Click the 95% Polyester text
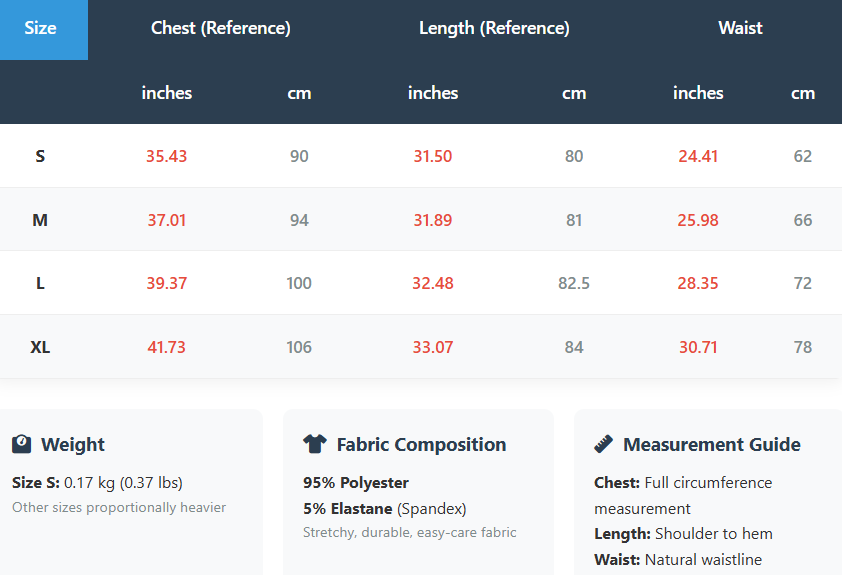This screenshot has height=575, width=842. 356,483
